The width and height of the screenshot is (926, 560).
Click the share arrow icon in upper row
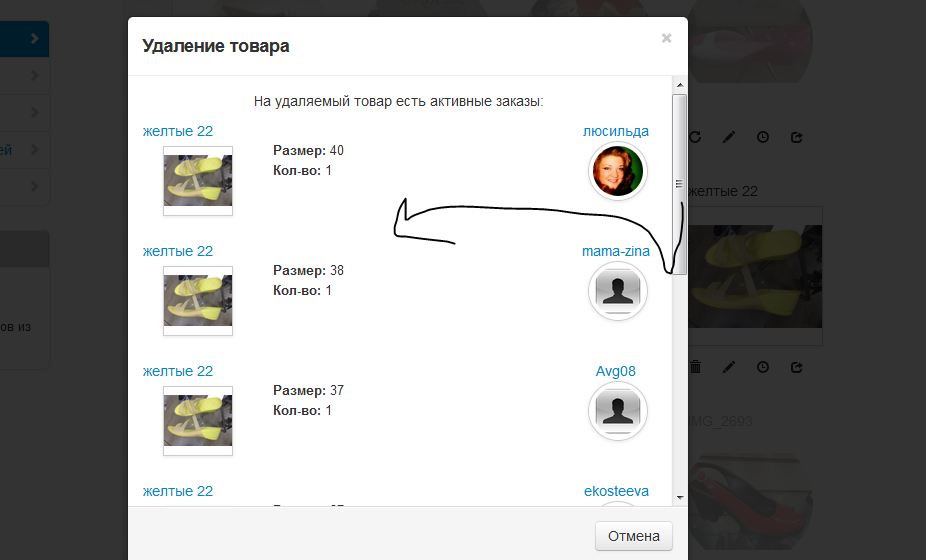[797, 137]
